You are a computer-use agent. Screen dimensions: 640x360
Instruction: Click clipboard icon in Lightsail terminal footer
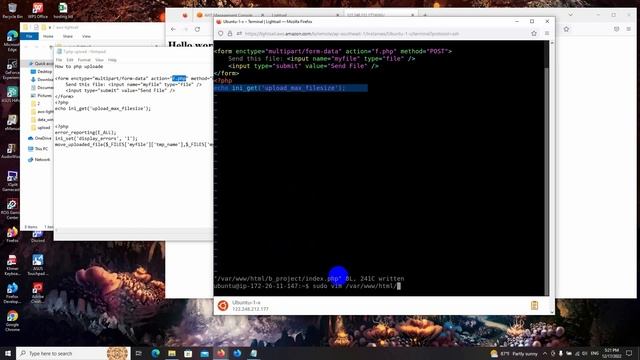534,305
